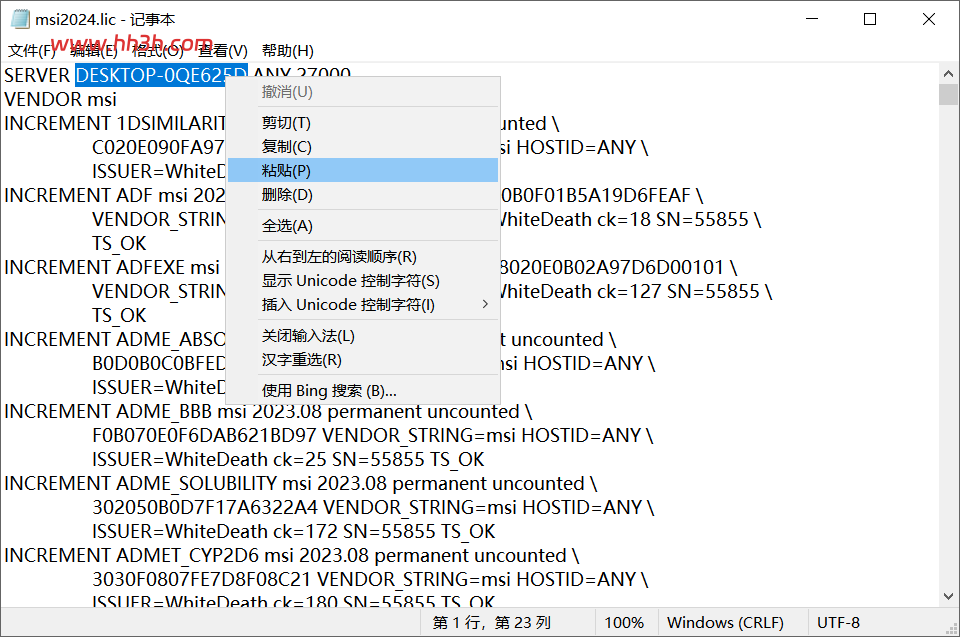Click Windows (CRLF) in the status bar
The width and height of the screenshot is (960, 637).
pos(725,622)
